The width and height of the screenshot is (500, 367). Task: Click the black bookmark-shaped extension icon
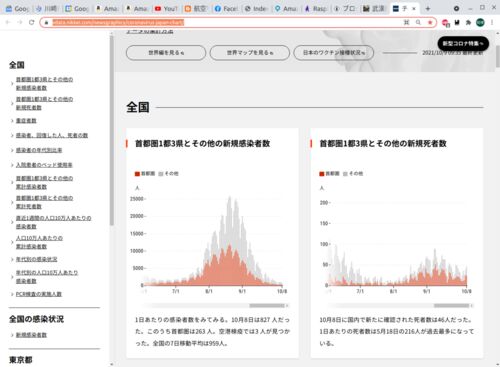click(x=457, y=22)
